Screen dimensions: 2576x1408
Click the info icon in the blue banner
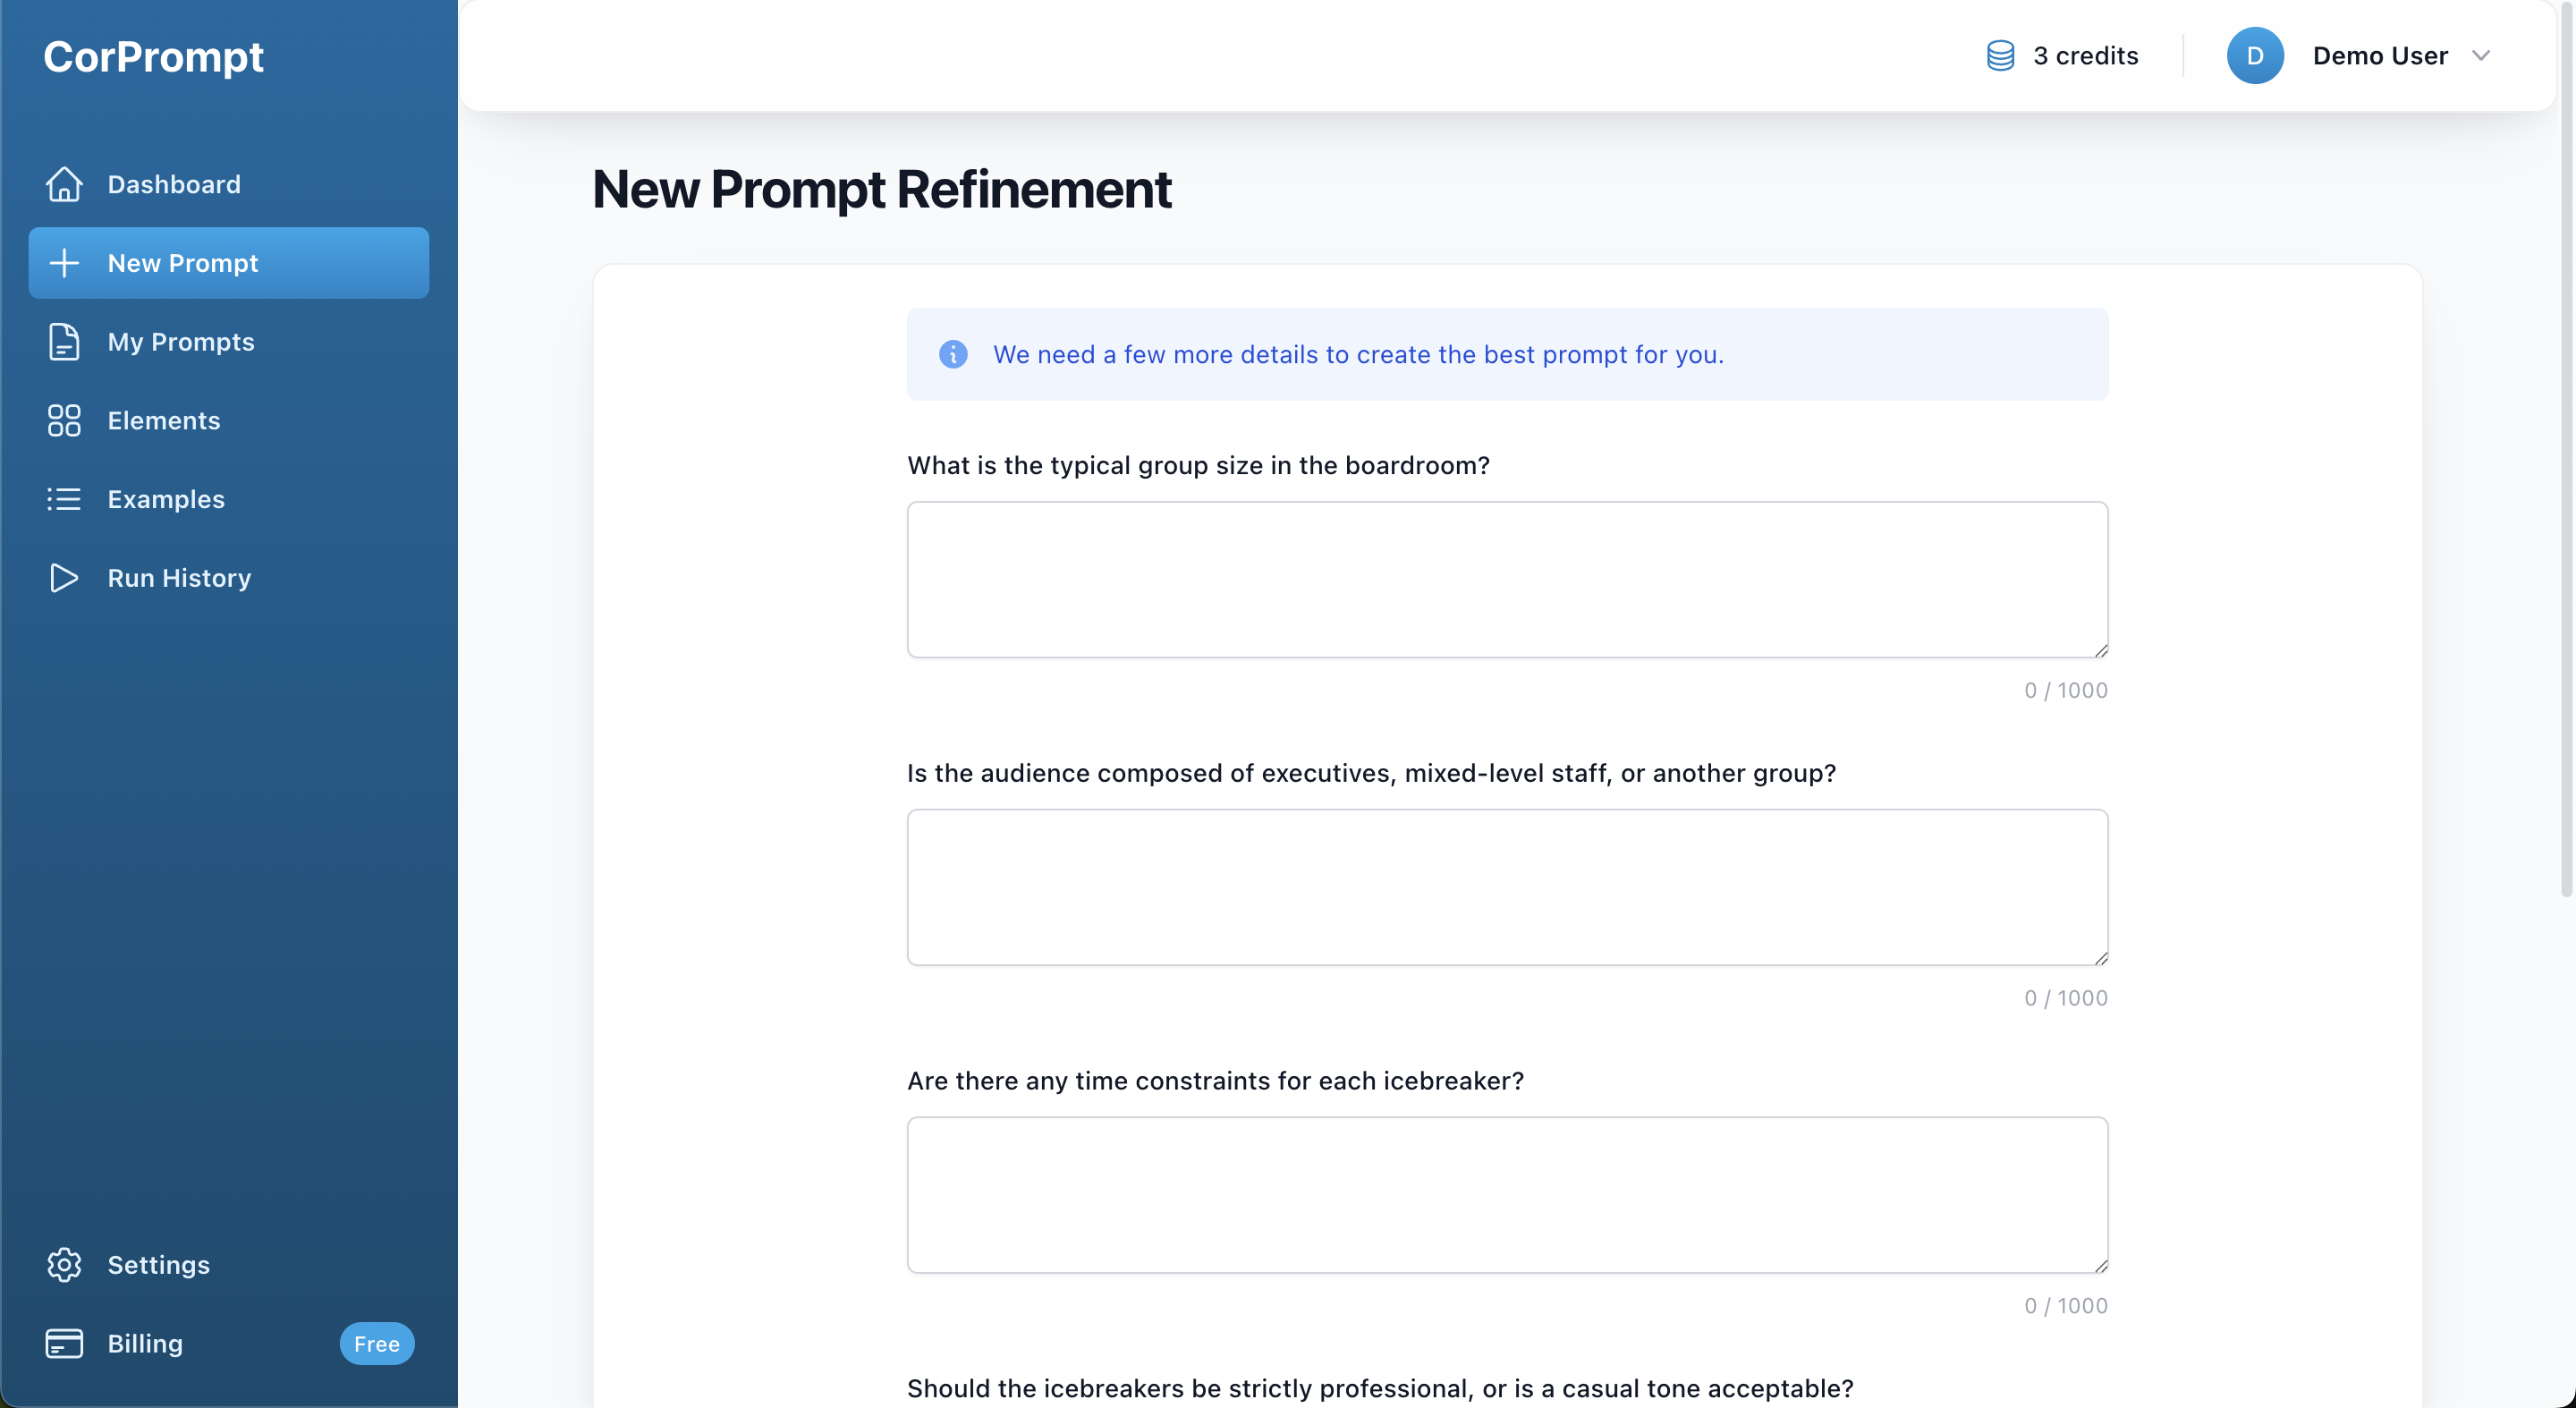953,355
